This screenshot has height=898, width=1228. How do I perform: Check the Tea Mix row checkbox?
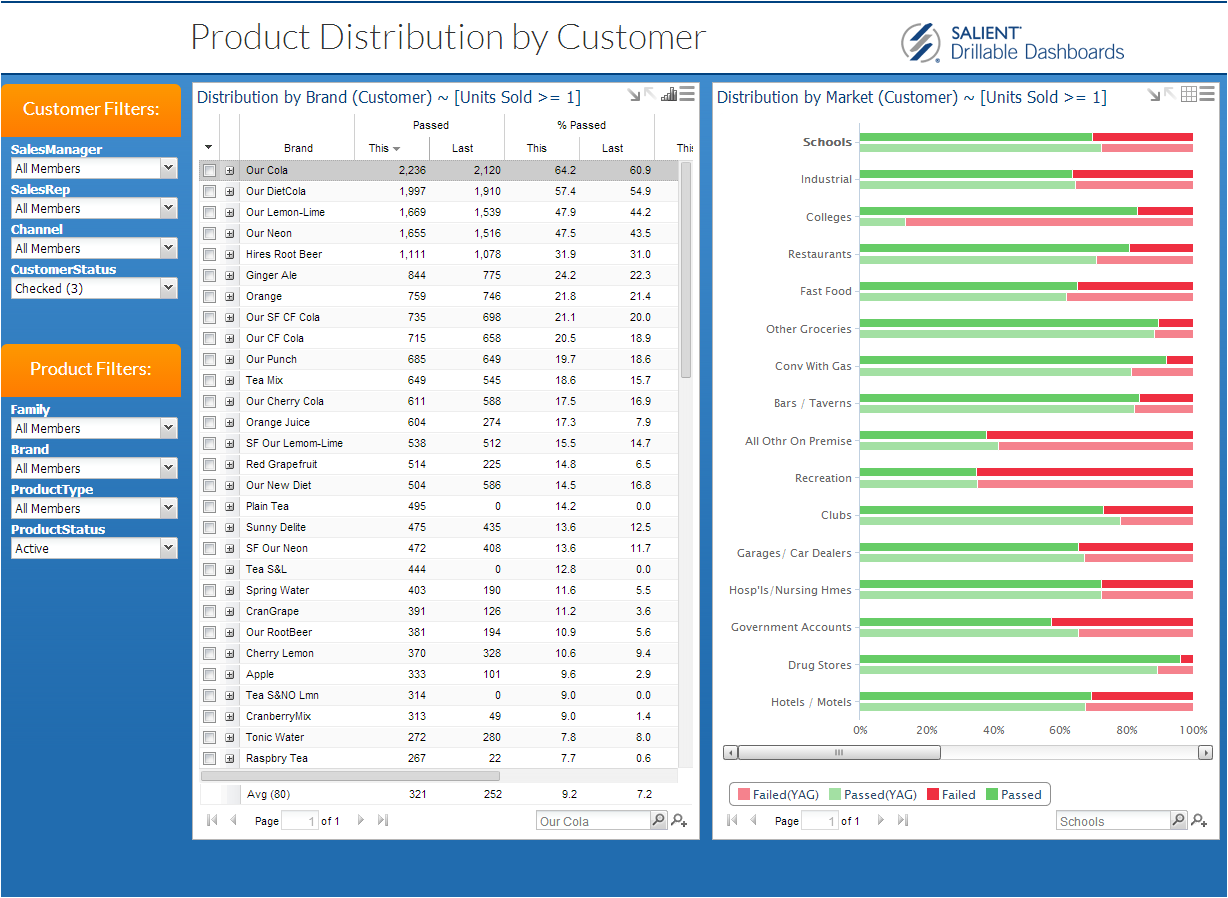tap(209, 380)
